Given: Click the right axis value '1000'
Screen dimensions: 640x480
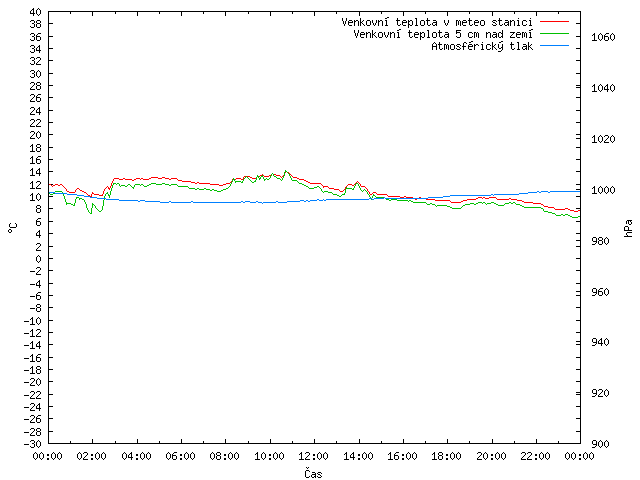Looking at the screenshot, I should pyautogui.click(x=603, y=190).
